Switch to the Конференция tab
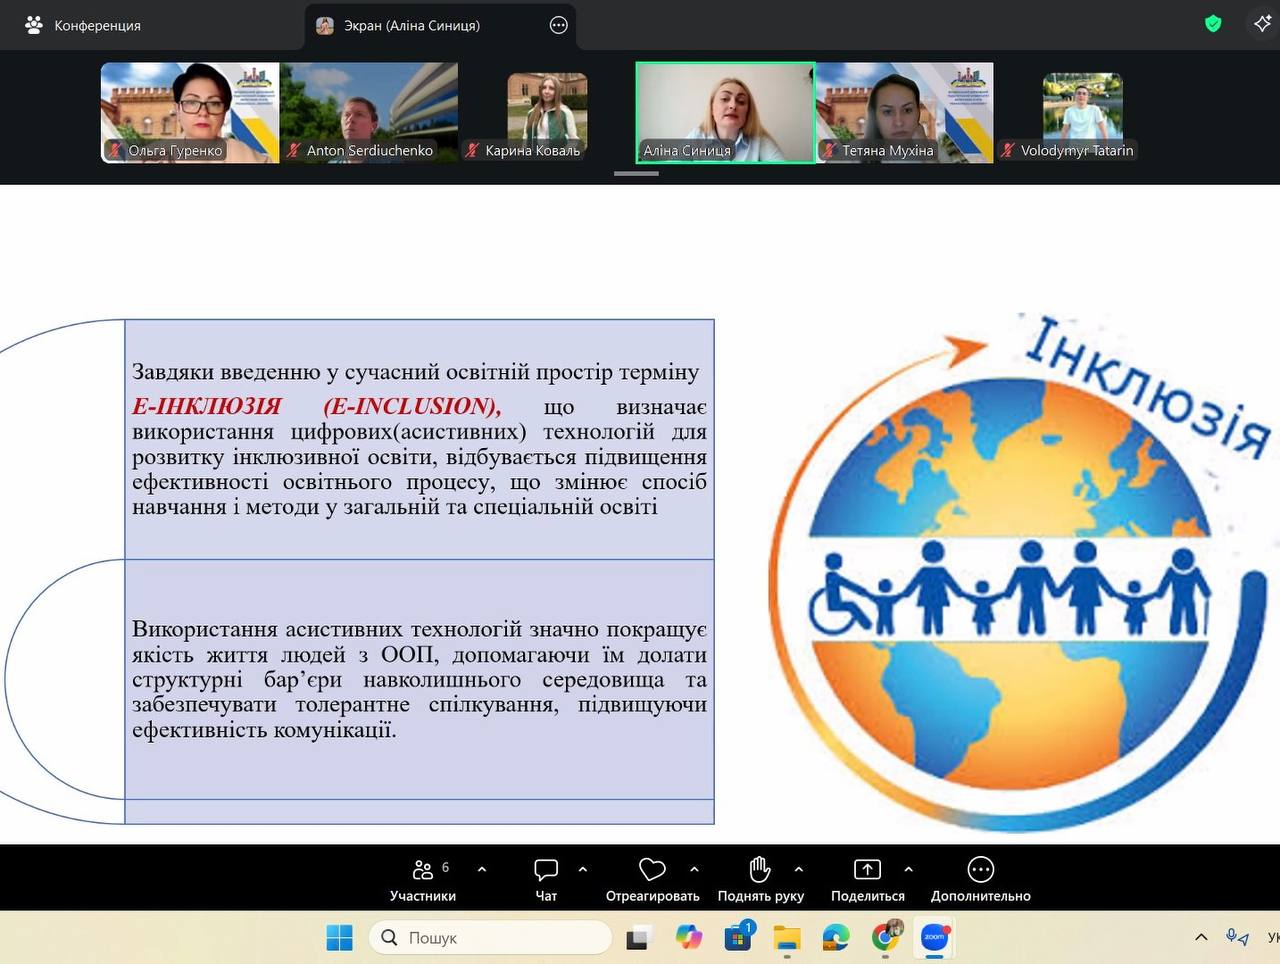Screen dimensions: 1280x964 click(x=84, y=25)
